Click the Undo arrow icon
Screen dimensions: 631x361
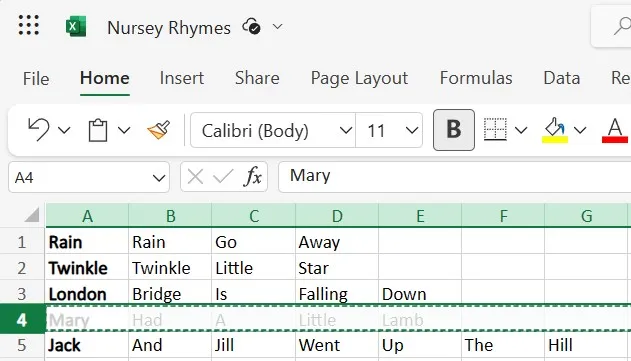pos(39,130)
